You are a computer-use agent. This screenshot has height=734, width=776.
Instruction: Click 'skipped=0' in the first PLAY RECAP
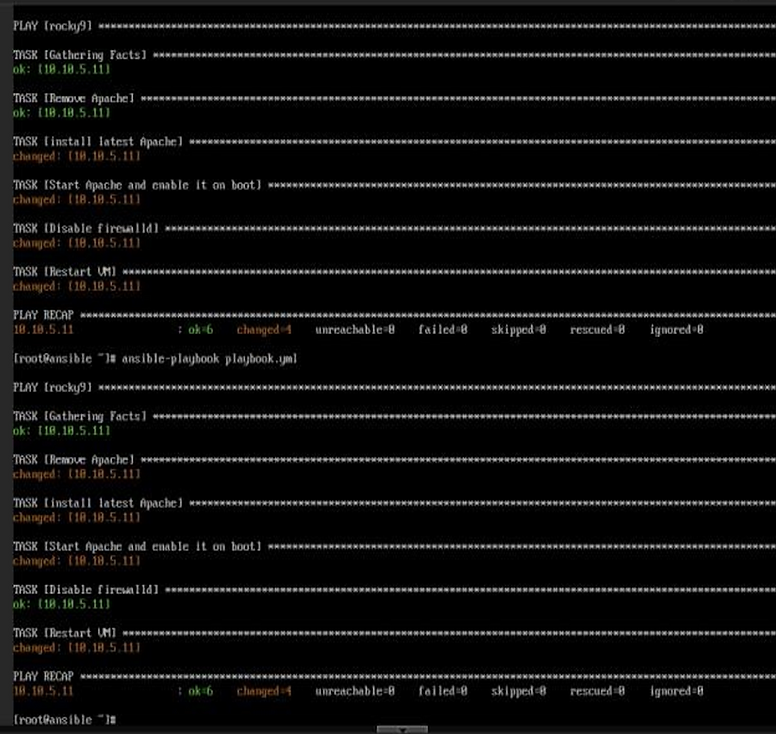coord(519,330)
